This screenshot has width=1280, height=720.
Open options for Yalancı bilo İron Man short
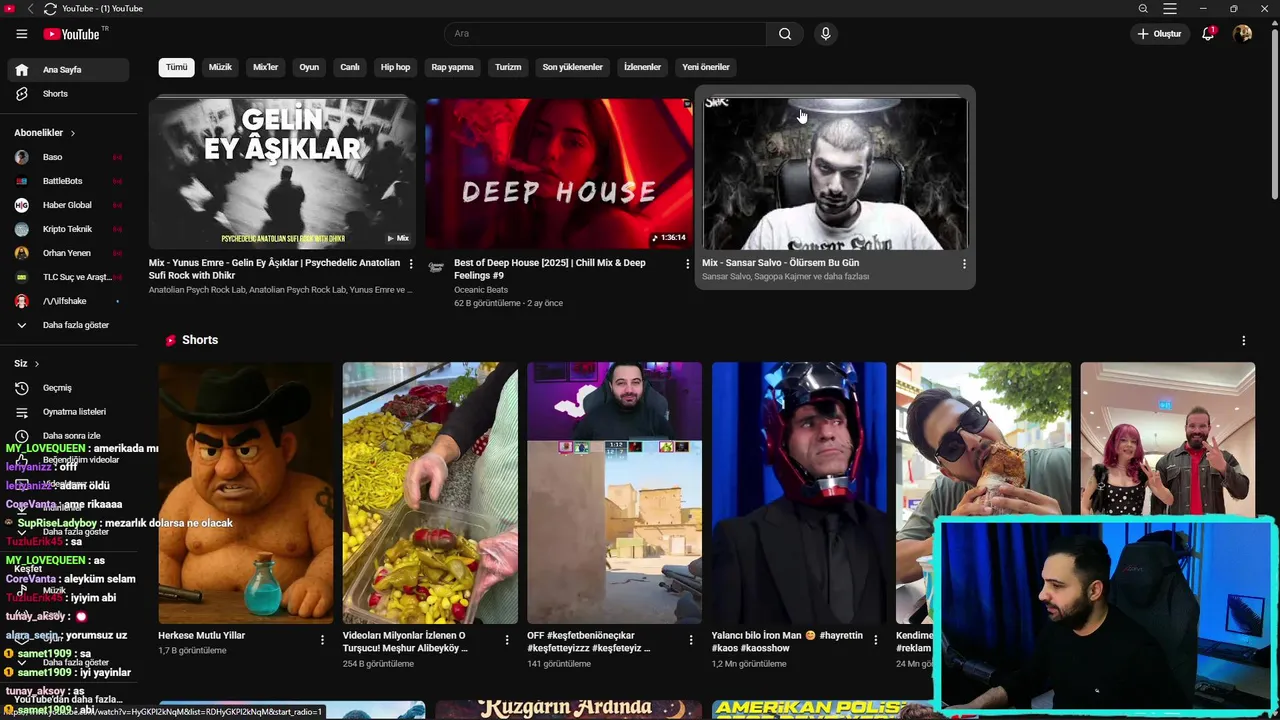(x=875, y=640)
